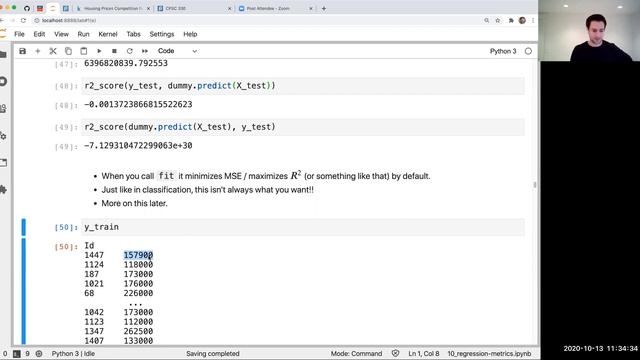The image size is (640, 360).
Task: Click the terminal count icon in status bar
Action: pos(17,354)
